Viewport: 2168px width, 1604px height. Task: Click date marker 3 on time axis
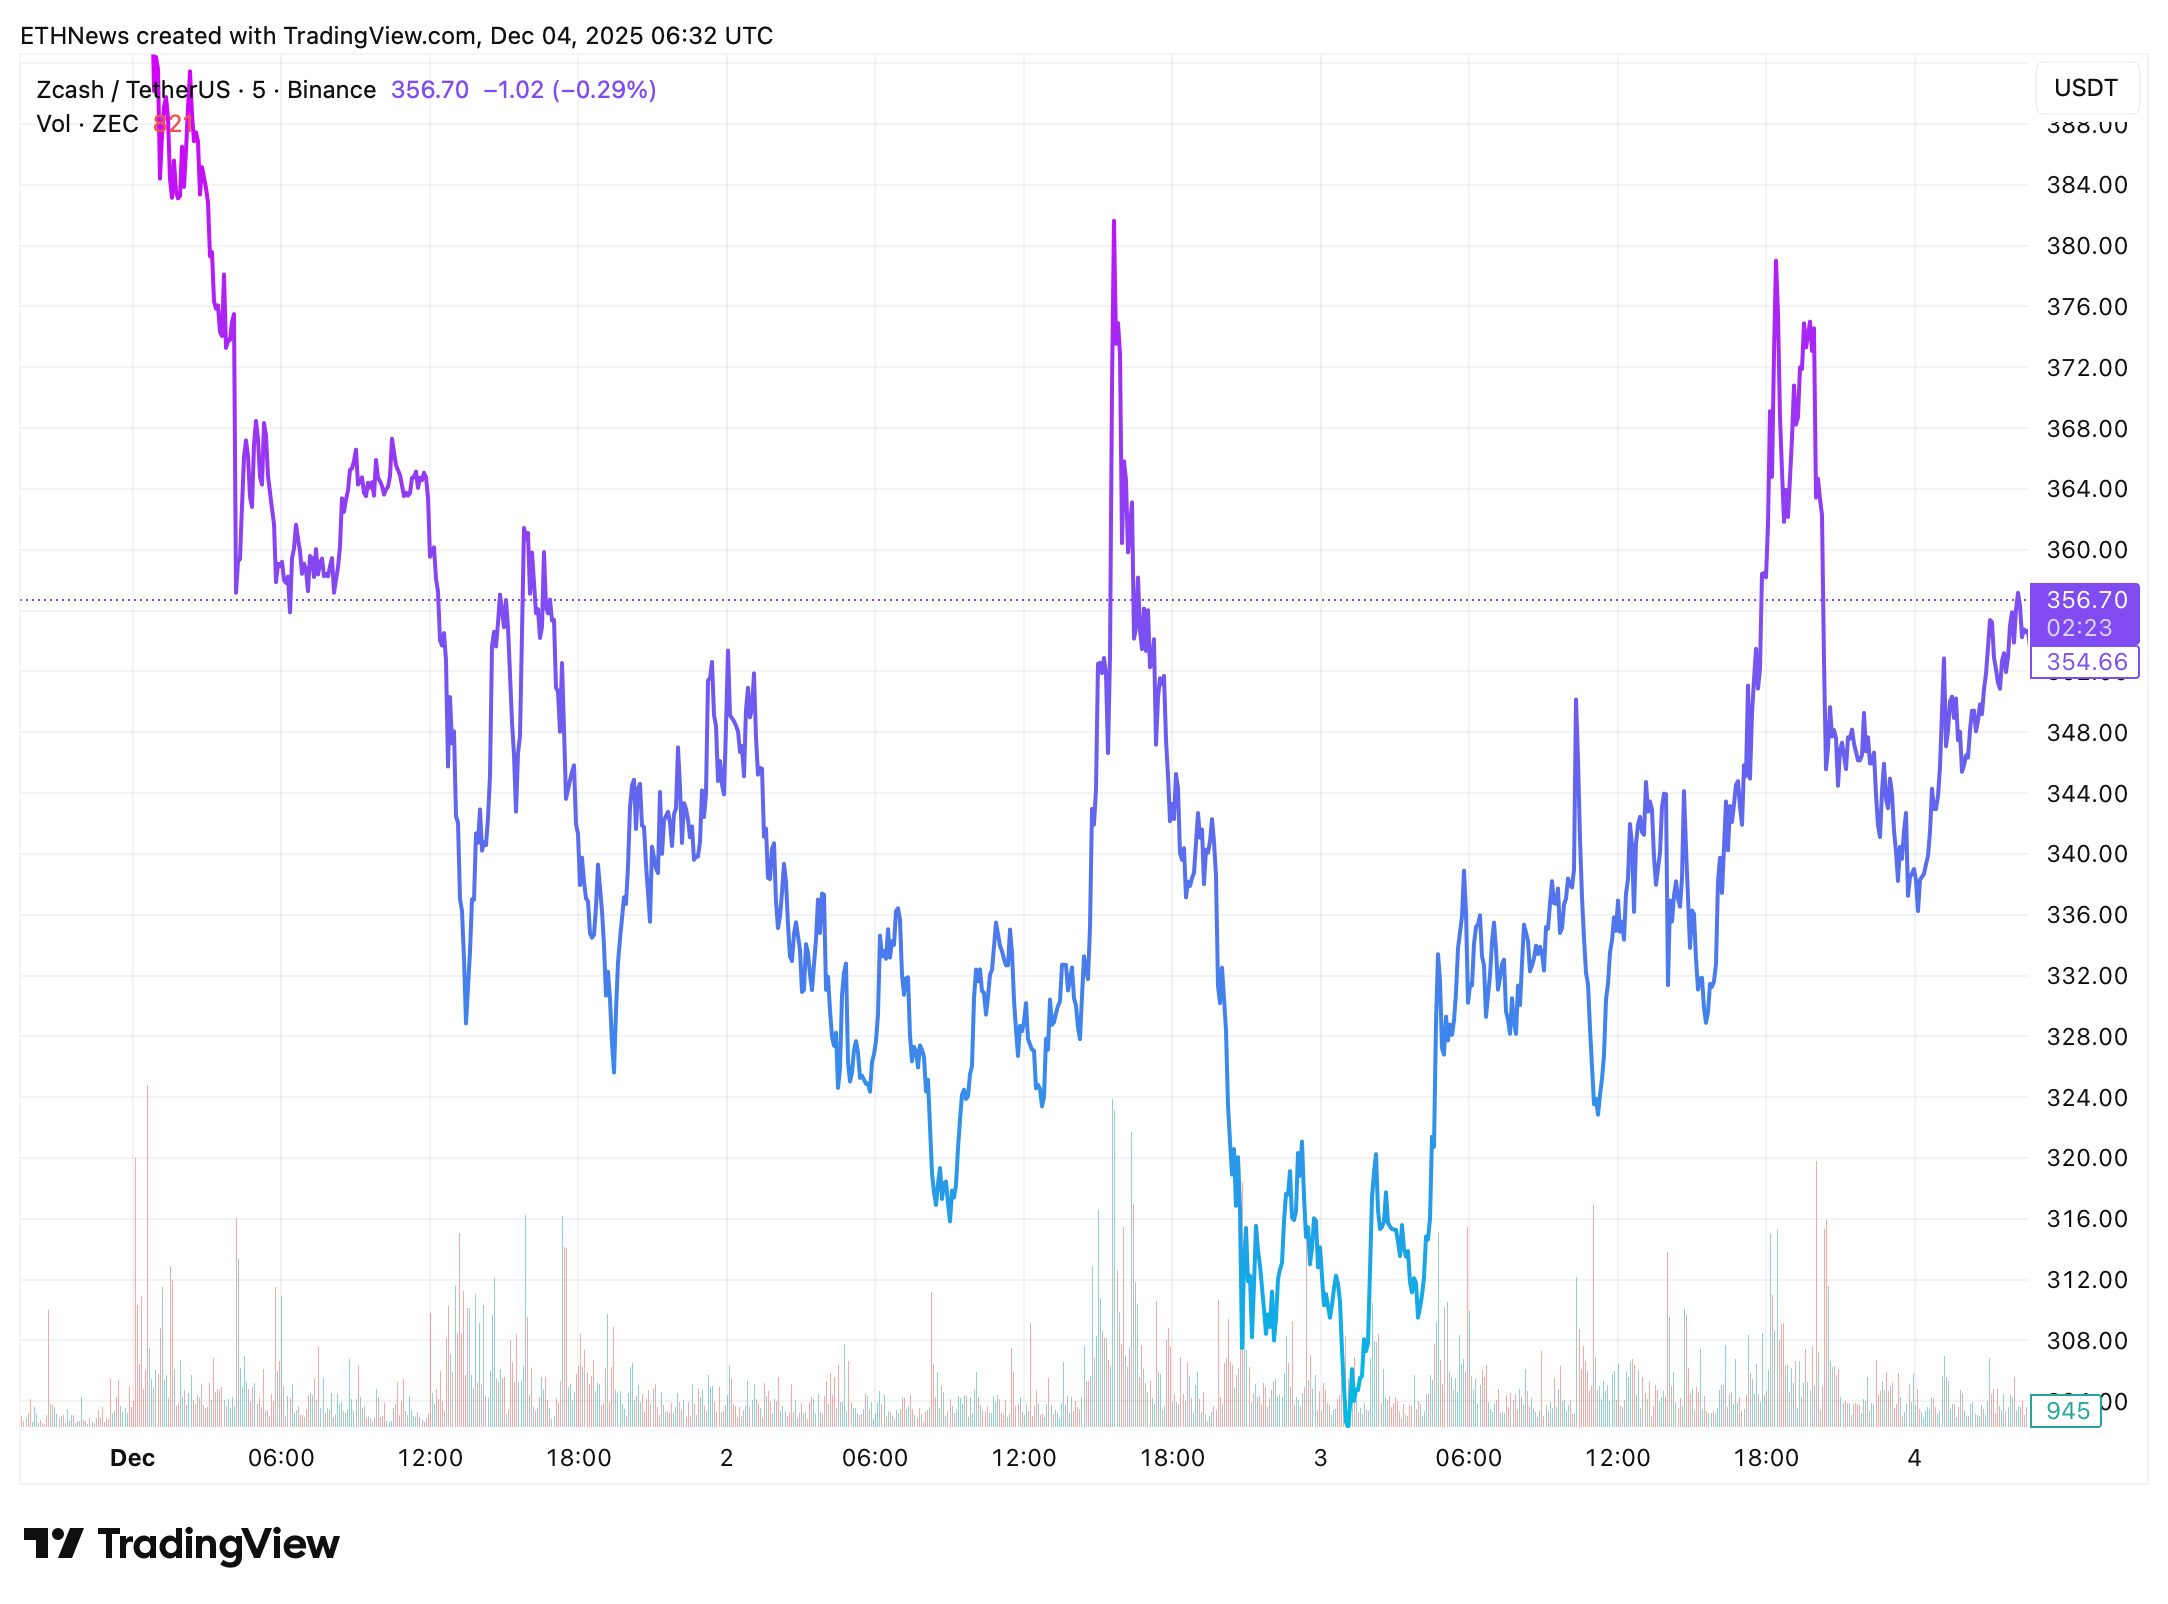pyautogui.click(x=1320, y=1458)
